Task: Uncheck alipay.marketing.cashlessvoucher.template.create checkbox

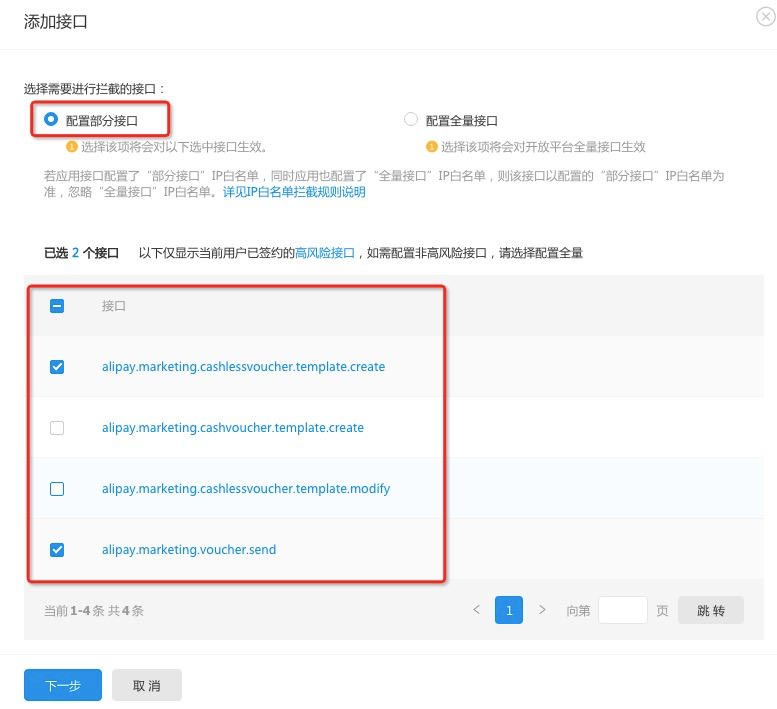Action: pos(57,367)
